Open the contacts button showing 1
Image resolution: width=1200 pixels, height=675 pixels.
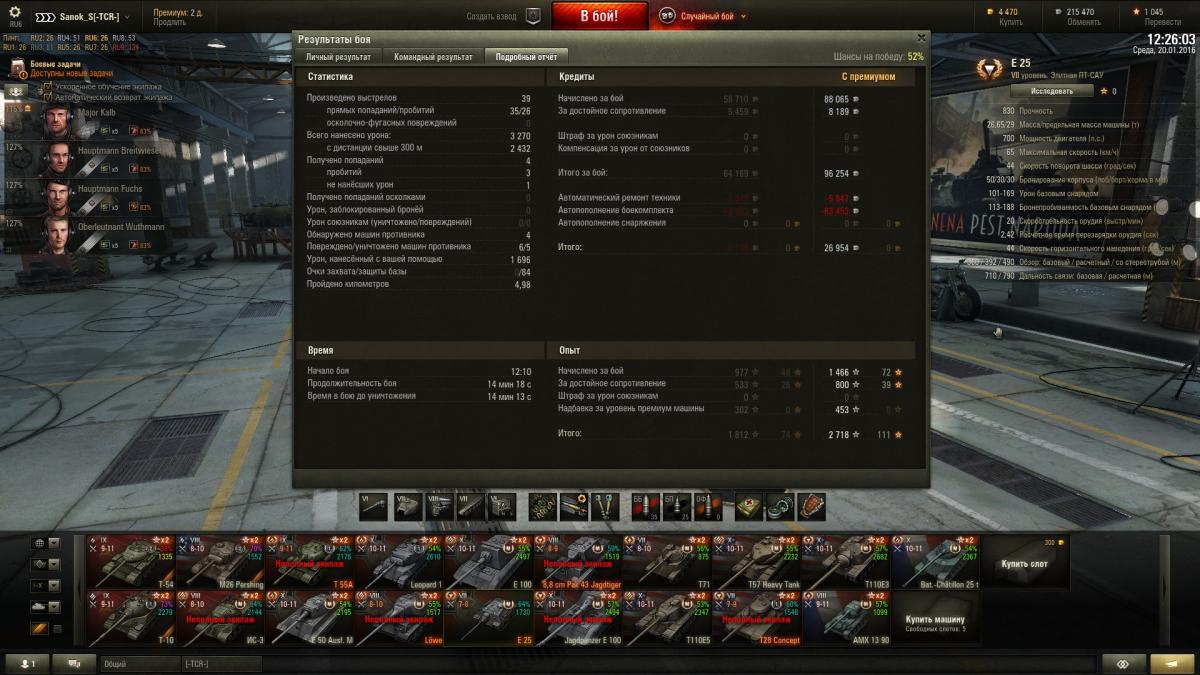(x=27, y=663)
